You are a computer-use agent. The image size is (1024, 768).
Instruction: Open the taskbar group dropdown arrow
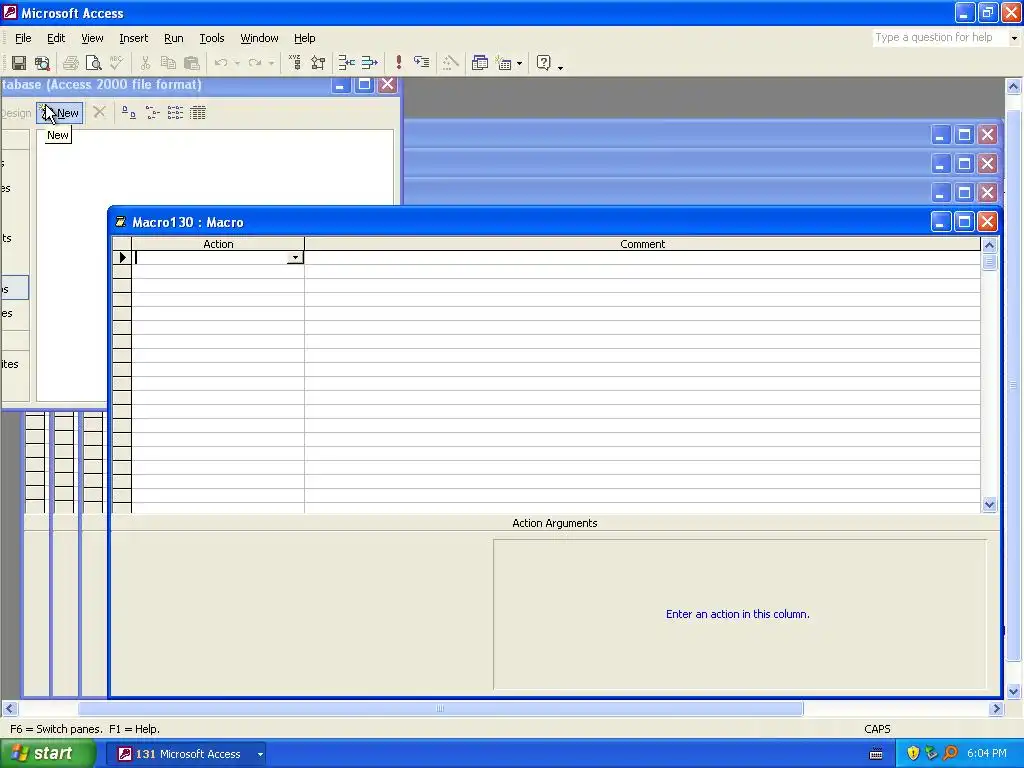(x=260, y=754)
